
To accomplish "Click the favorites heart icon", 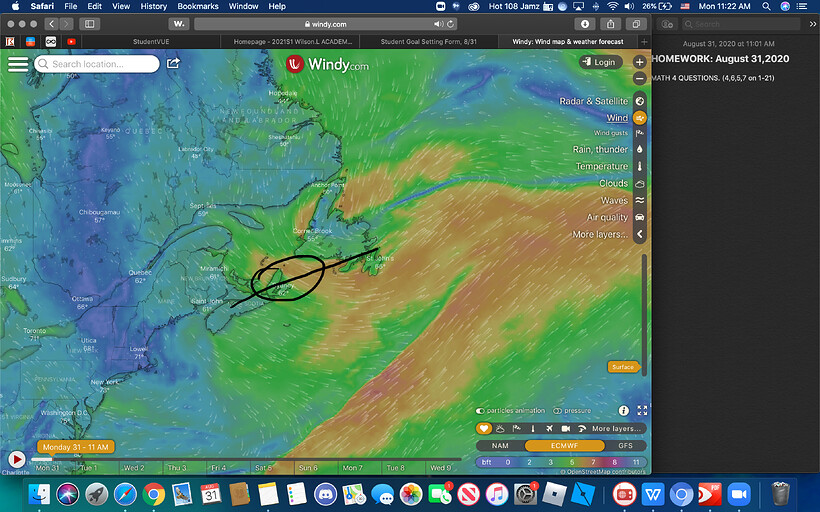I will point(484,428).
